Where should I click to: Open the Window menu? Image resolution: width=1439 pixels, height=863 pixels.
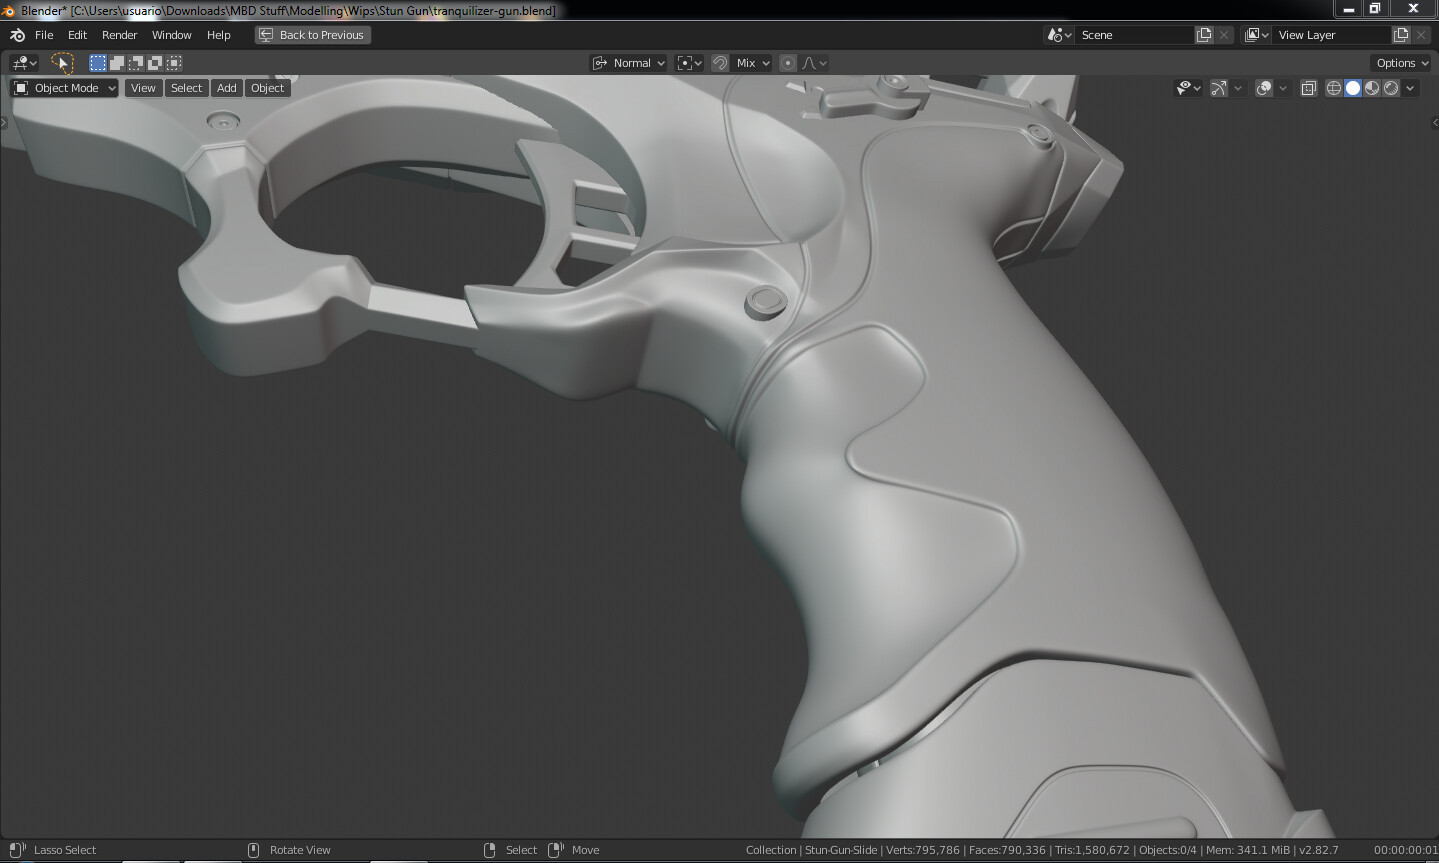point(171,34)
